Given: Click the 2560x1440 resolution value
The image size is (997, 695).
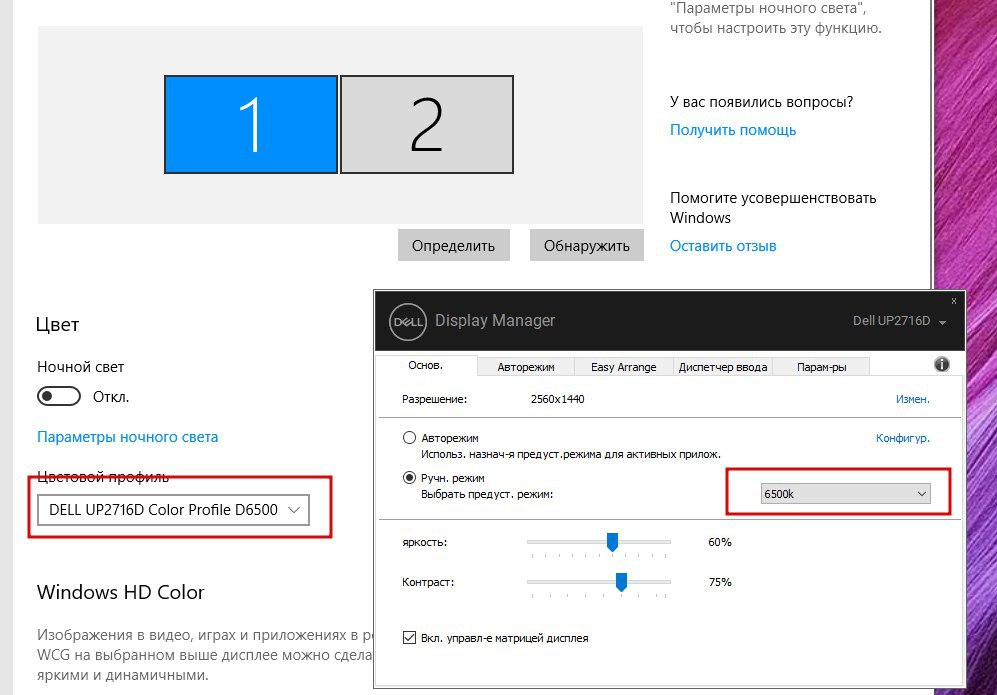Looking at the screenshot, I should [558, 399].
